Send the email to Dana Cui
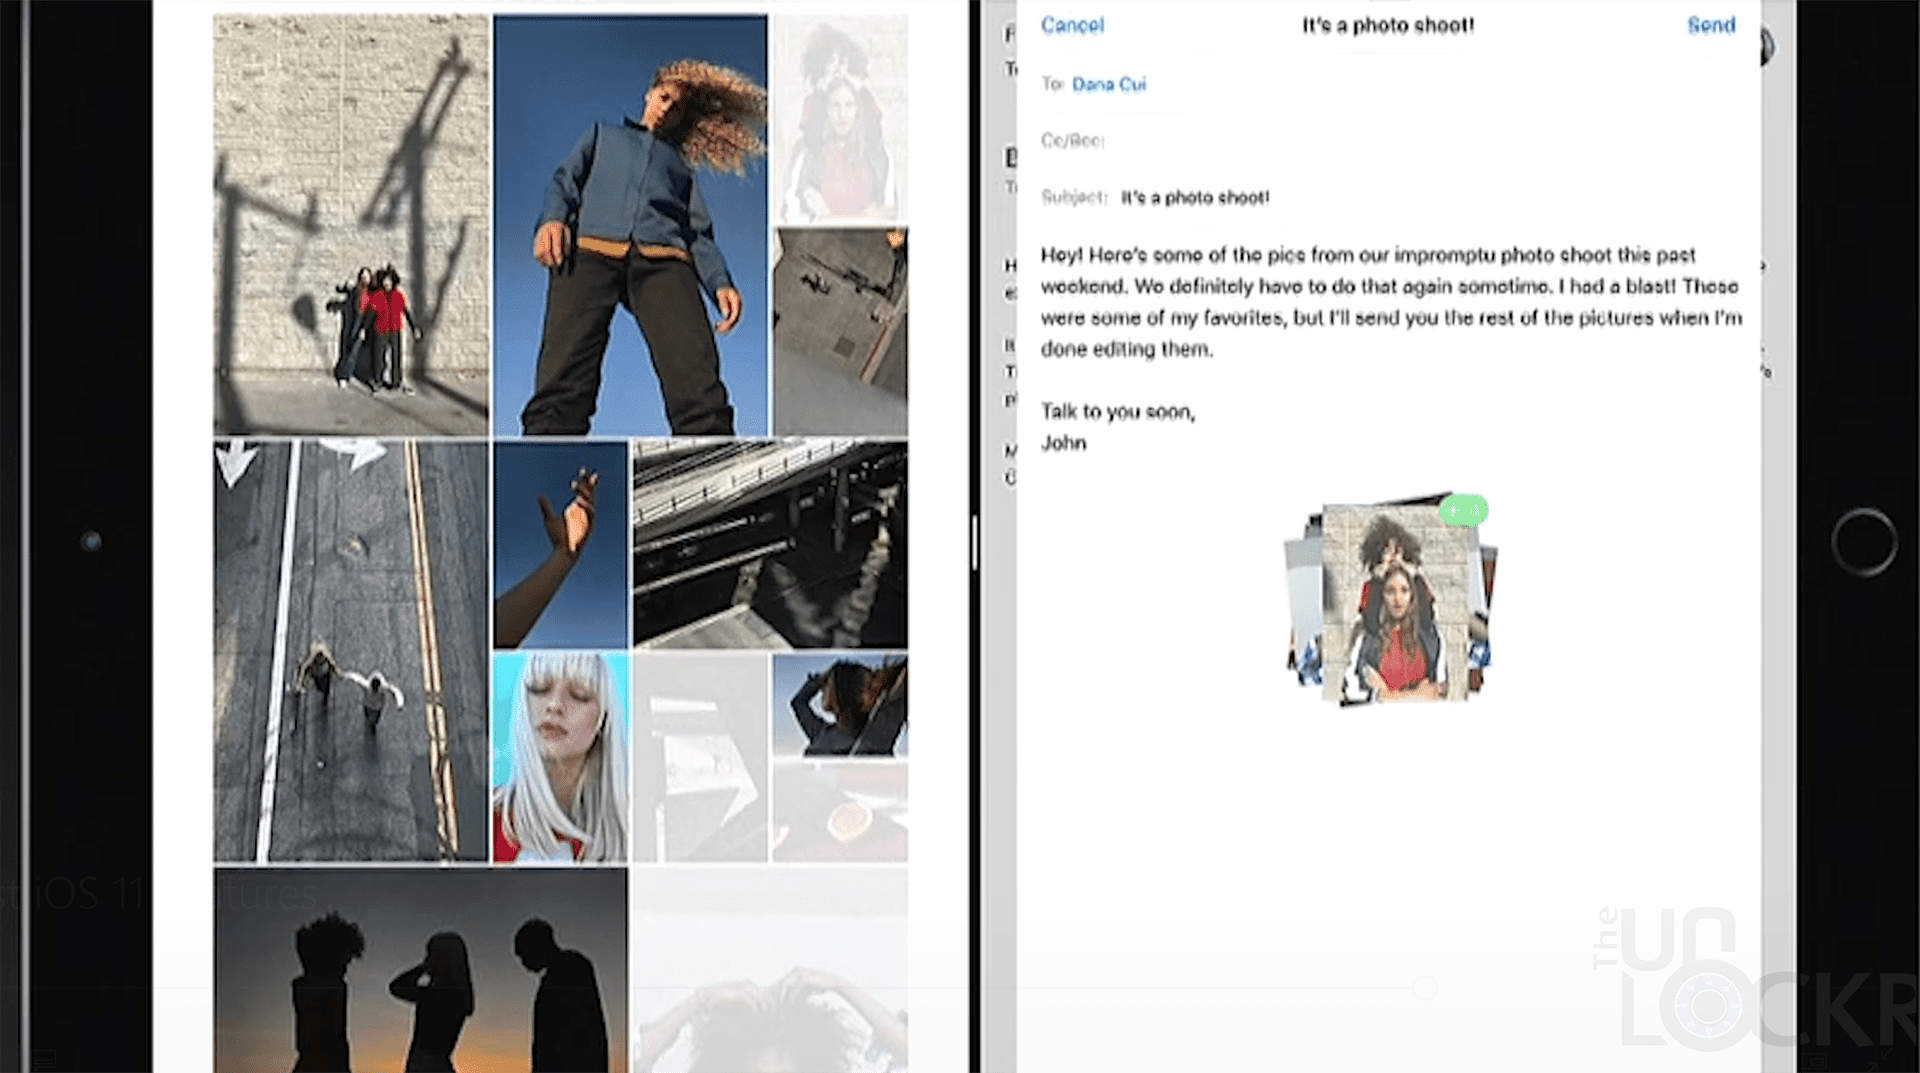This screenshot has height=1073, width=1920. (x=1711, y=25)
